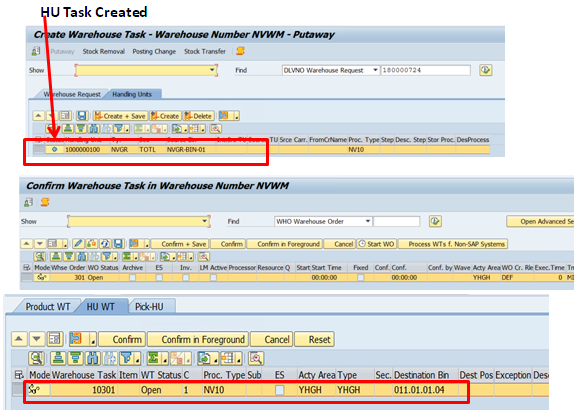Click the Reset button in HU WT toolbar

pyautogui.click(x=314, y=339)
